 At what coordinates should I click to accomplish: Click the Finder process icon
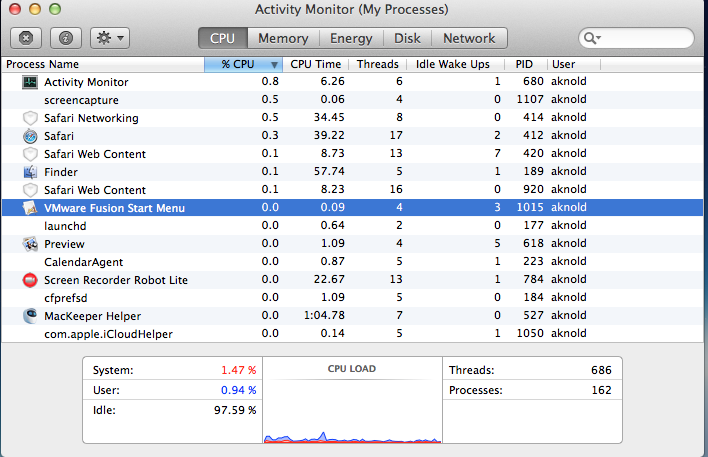(x=30, y=172)
